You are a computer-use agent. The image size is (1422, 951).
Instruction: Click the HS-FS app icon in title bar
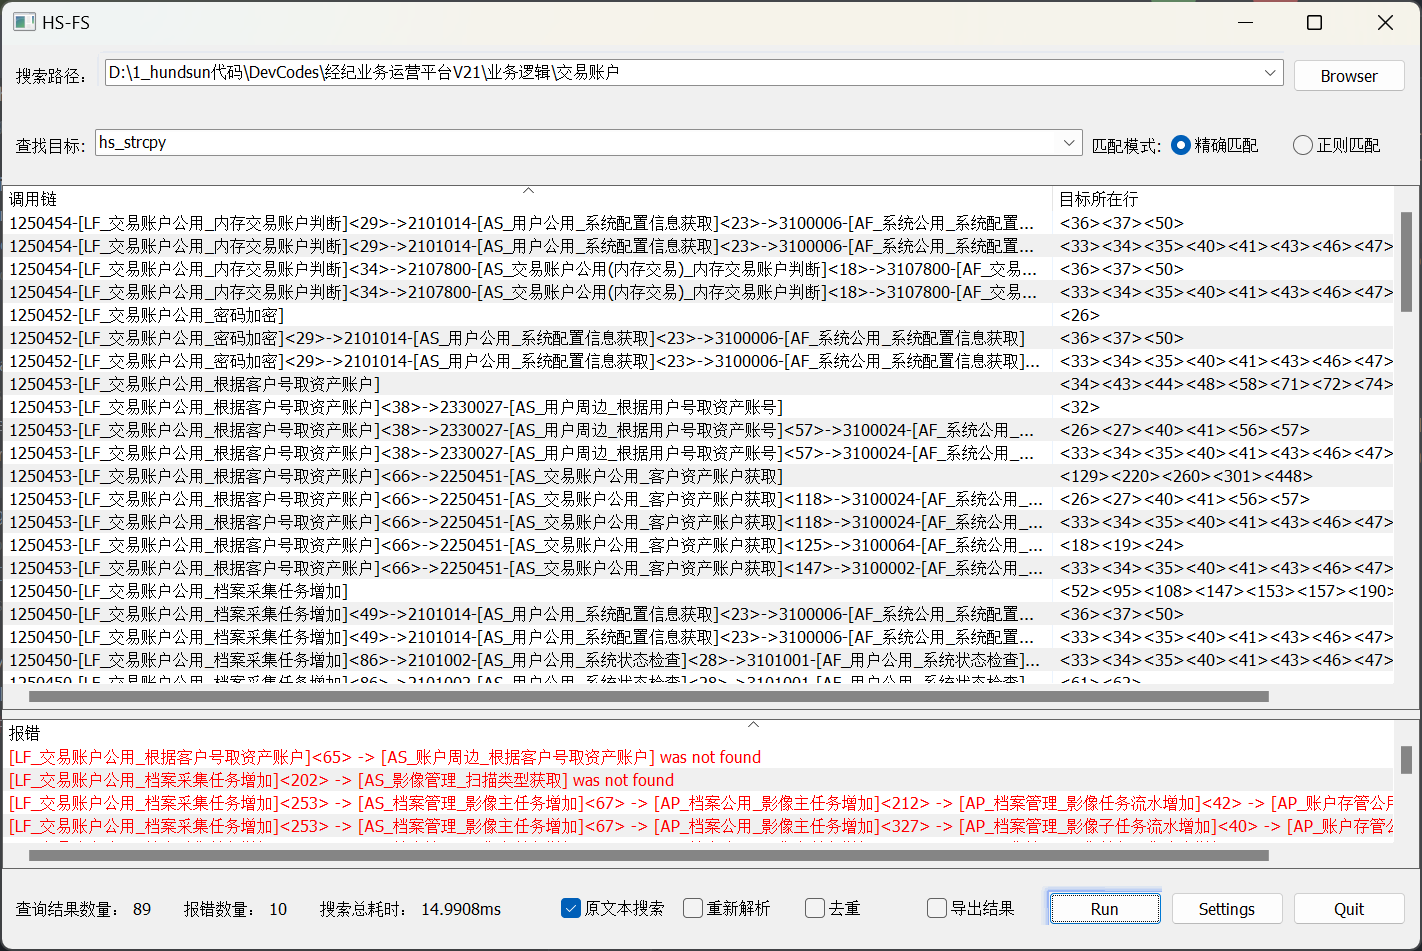click(x=24, y=22)
